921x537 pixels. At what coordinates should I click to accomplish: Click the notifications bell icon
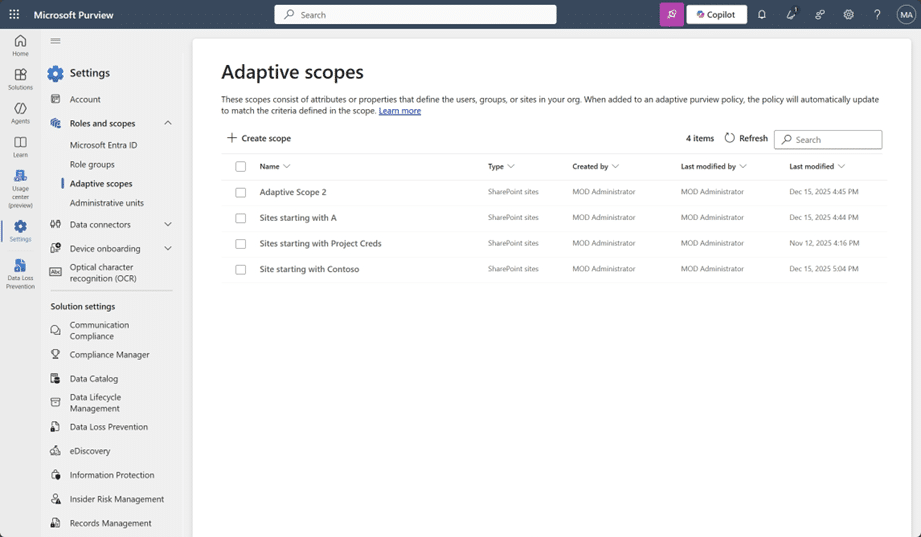click(762, 15)
